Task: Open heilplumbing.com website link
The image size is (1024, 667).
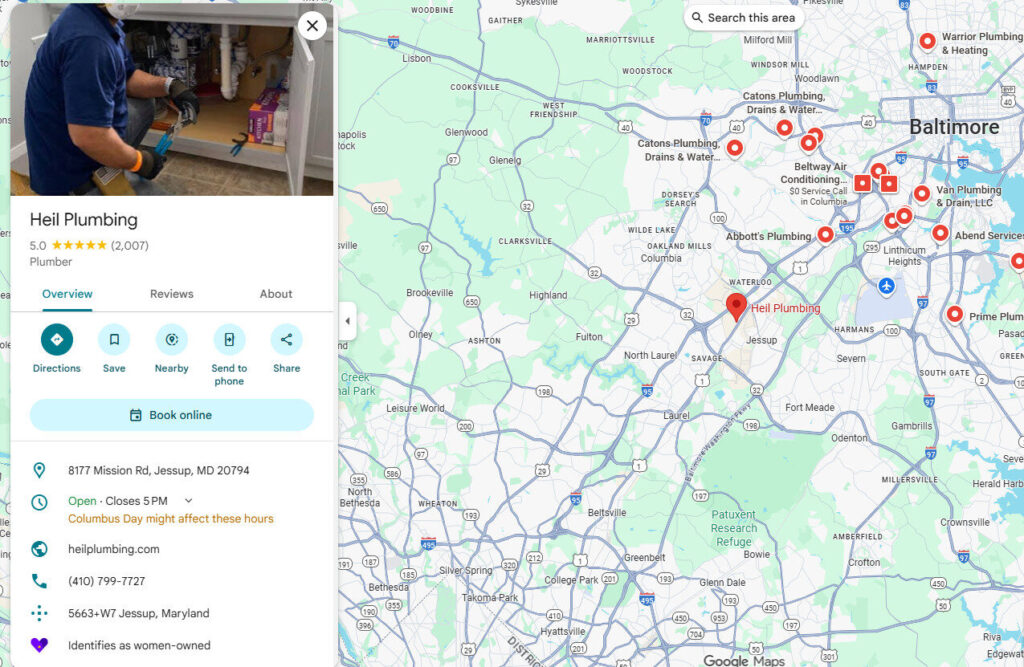Action: coord(114,549)
